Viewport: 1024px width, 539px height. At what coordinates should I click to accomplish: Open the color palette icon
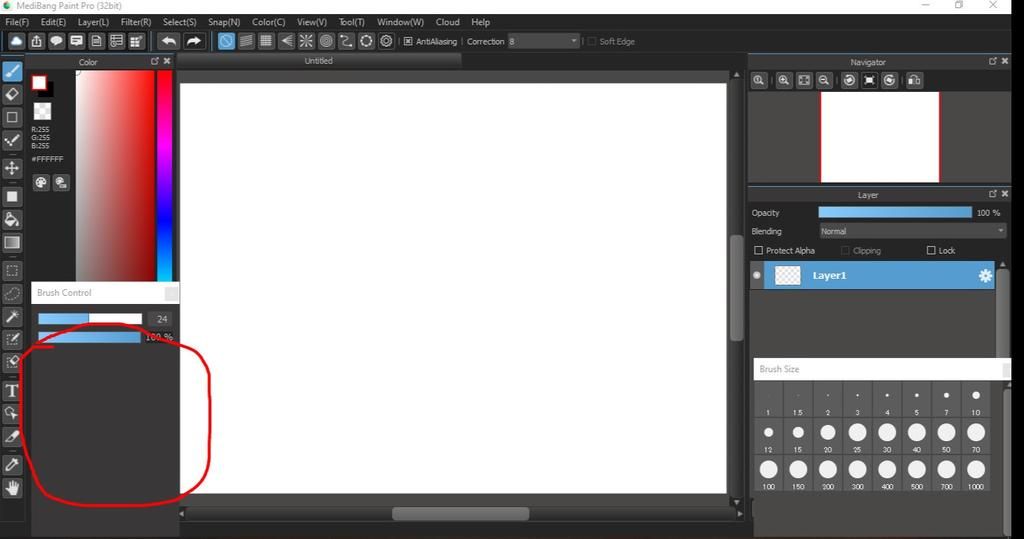[41, 183]
